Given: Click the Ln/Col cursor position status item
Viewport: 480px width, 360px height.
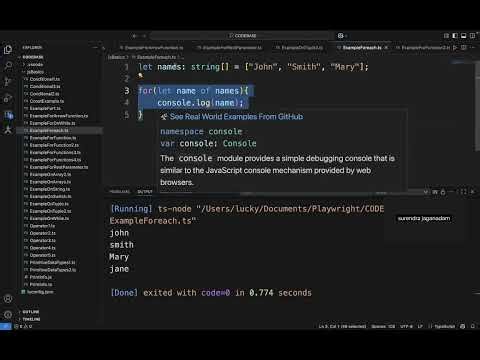Looking at the screenshot, I should (342, 326).
